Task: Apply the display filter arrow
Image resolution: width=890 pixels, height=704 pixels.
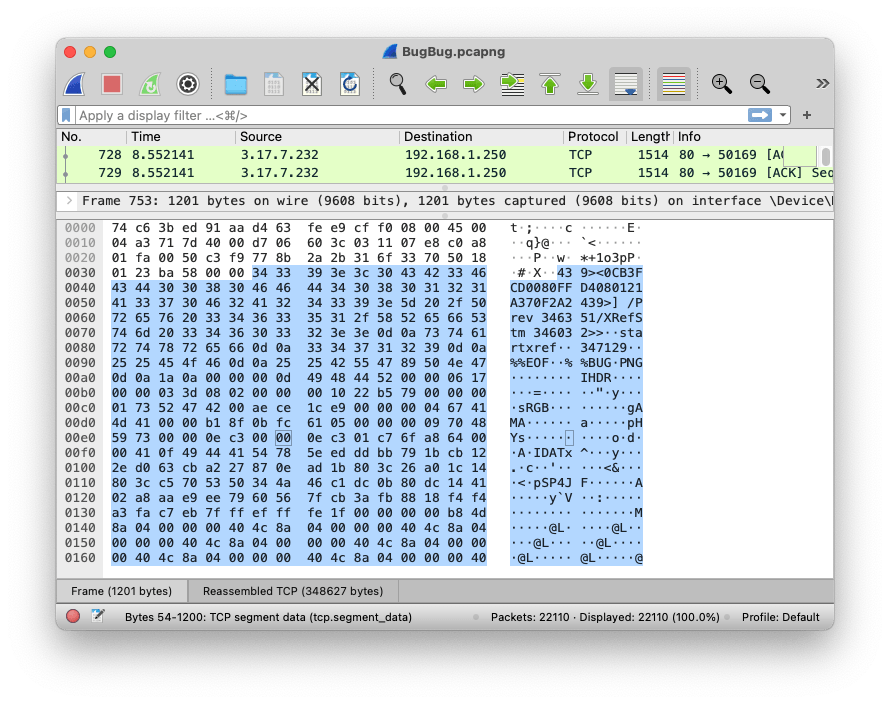Action: pyautogui.click(x=760, y=115)
